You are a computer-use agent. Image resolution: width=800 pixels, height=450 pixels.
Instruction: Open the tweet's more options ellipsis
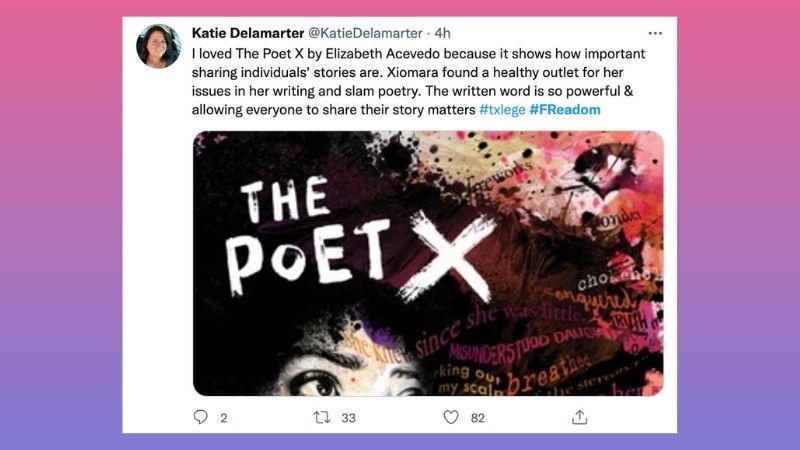pyautogui.click(x=655, y=33)
